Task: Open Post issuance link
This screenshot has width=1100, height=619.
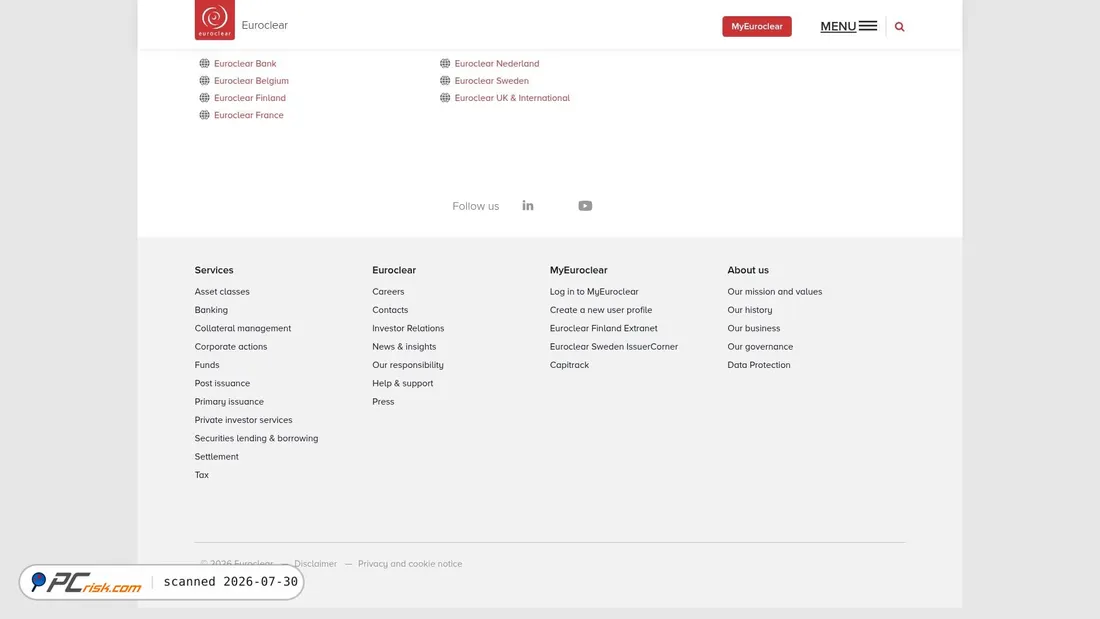Action: pos(222,383)
